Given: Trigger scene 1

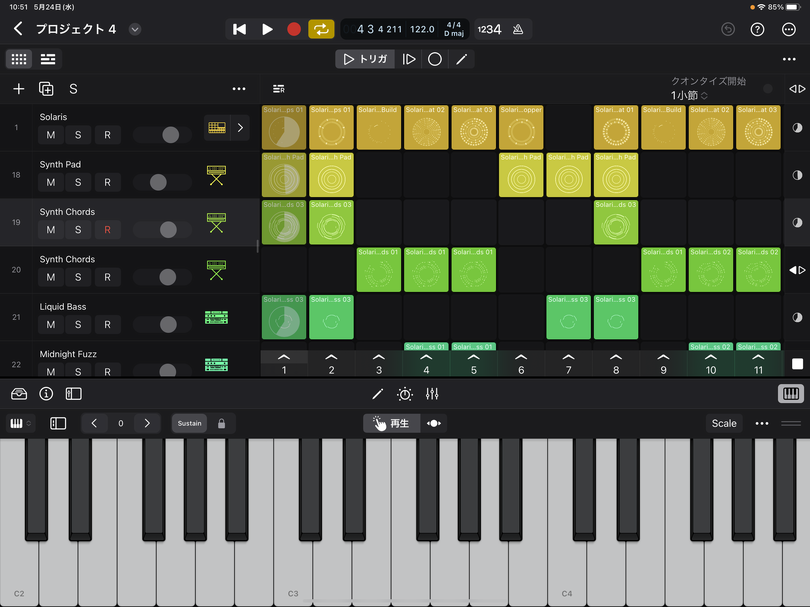Looking at the screenshot, I should [x=284, y=364].
